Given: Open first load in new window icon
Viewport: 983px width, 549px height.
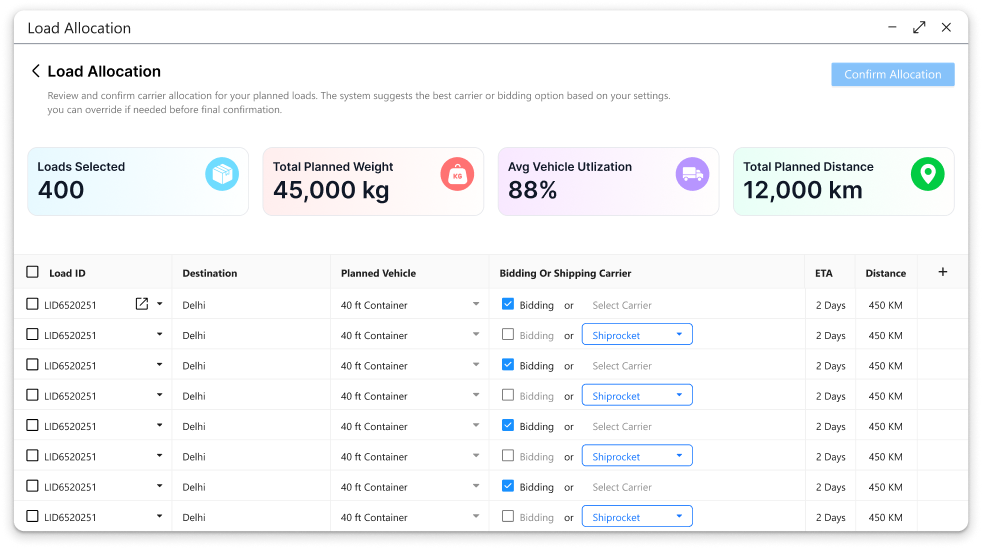Looking at the screenshot, I should 142,305.
